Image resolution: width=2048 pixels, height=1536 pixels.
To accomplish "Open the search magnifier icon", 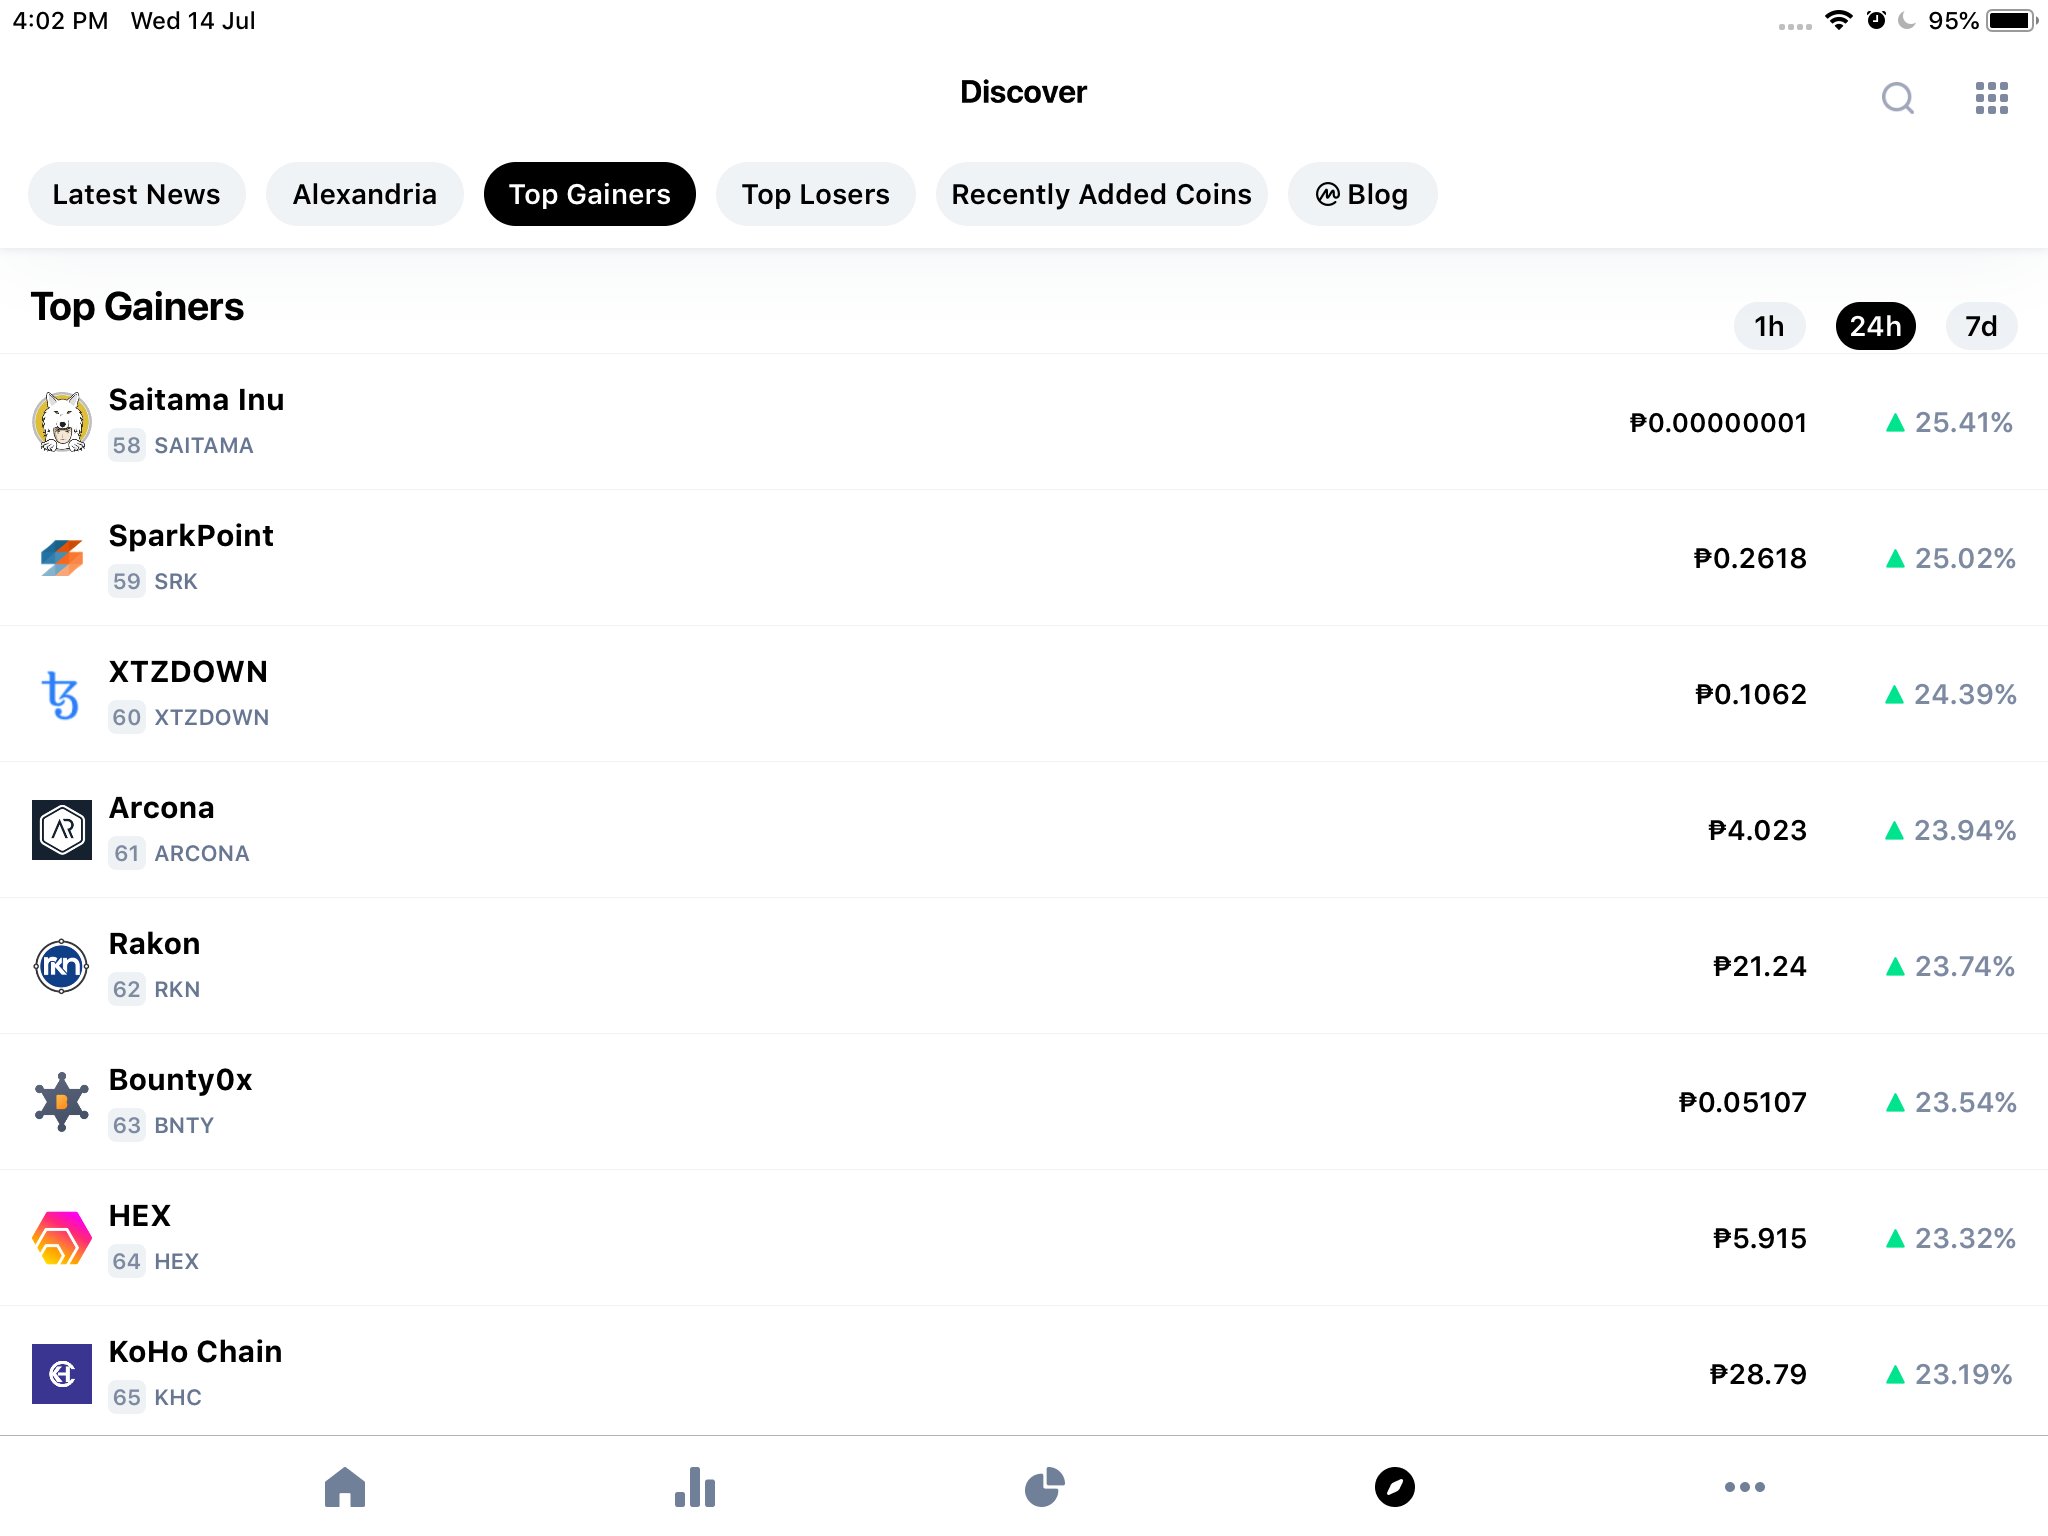I will (x=1897, y=98).
